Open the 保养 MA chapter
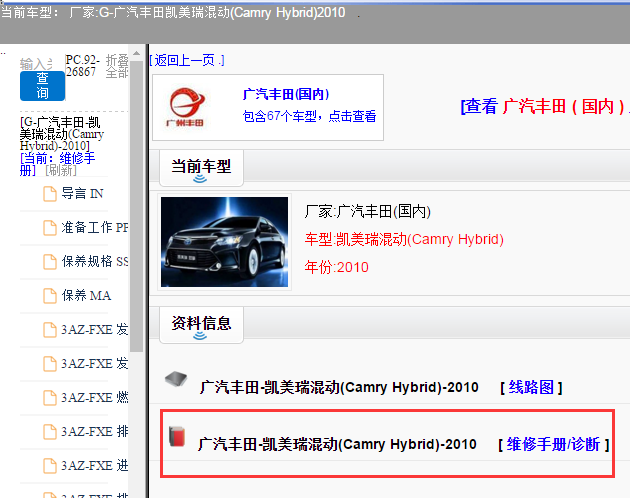The height and width of the screenshot is (498, 630). 86,295
